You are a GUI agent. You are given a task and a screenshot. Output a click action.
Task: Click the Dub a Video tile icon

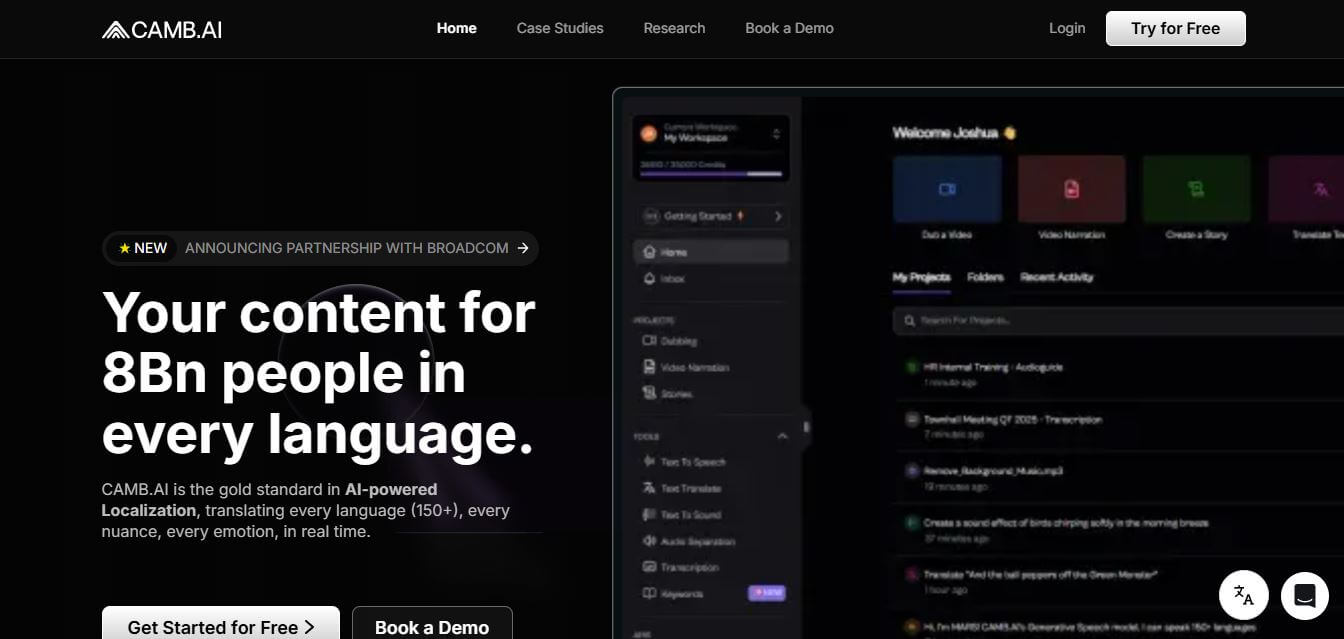(946, 189)
